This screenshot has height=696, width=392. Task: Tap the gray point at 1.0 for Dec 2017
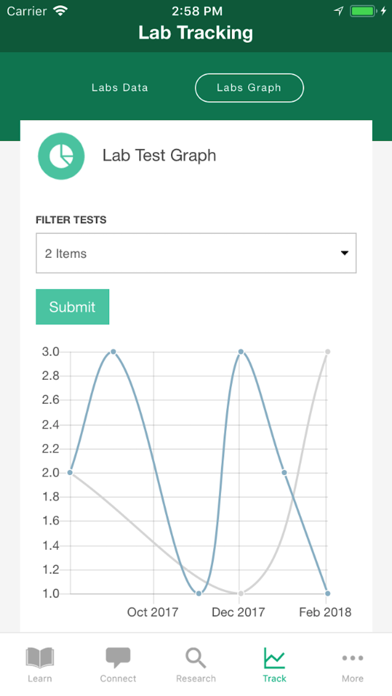click(x=241, y=593)
